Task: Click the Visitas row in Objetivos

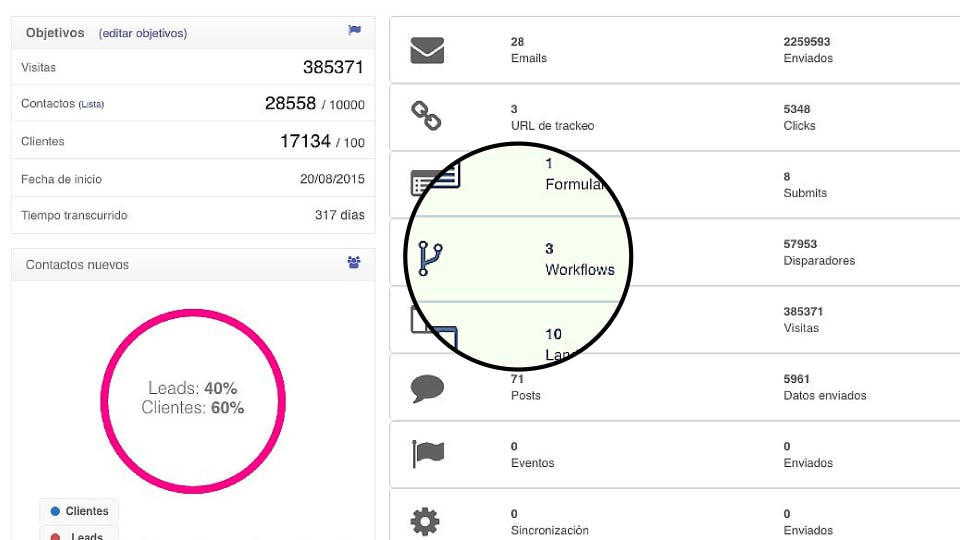Action: point(193,67)
